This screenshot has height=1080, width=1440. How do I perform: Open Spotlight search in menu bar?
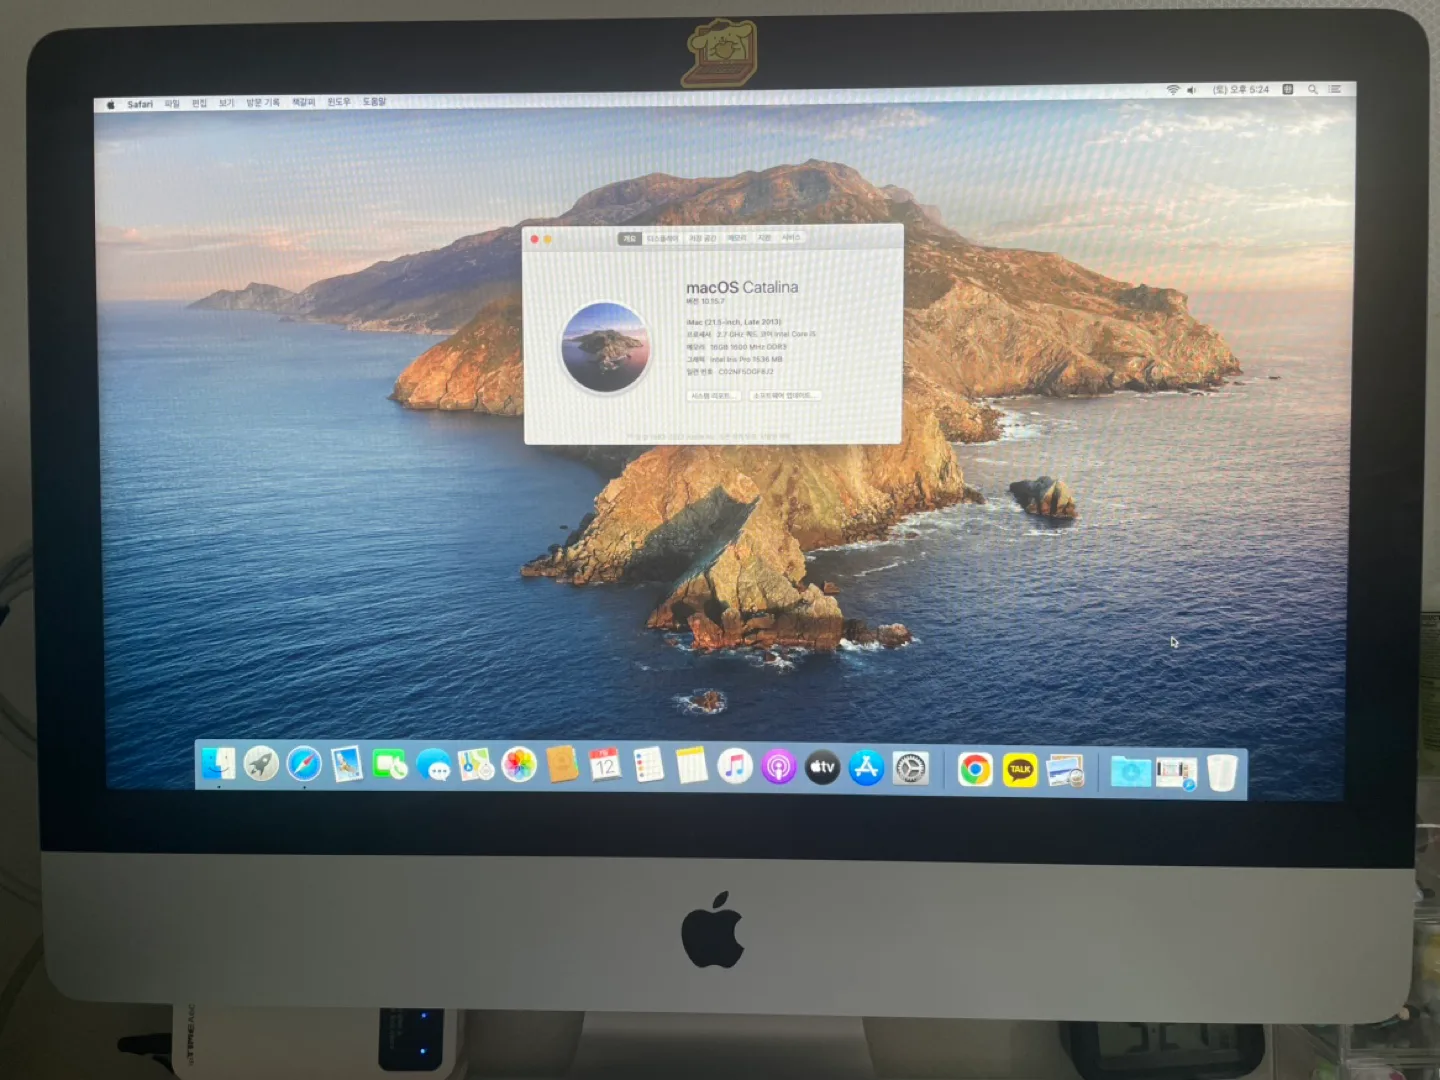point(1312,89)
